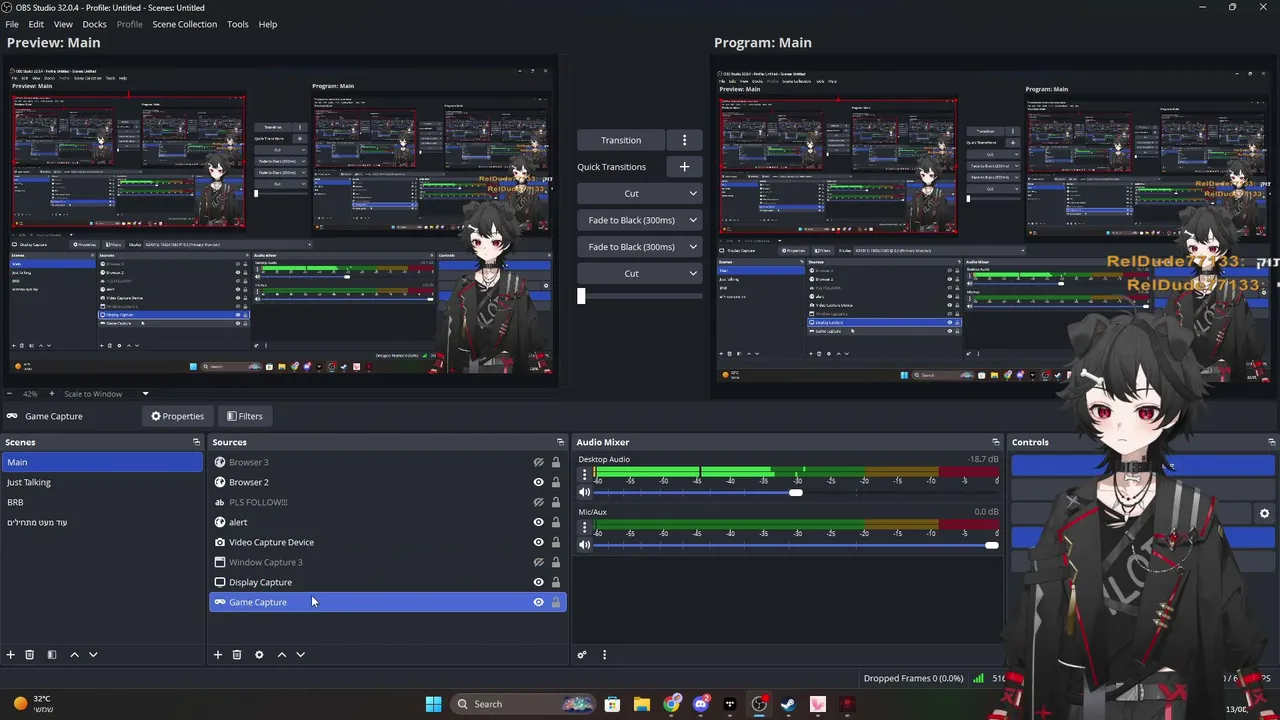Toggle visibility of Browser 3 source
Viewport: 1280px width, 720px height.
(x=538, y=462)
